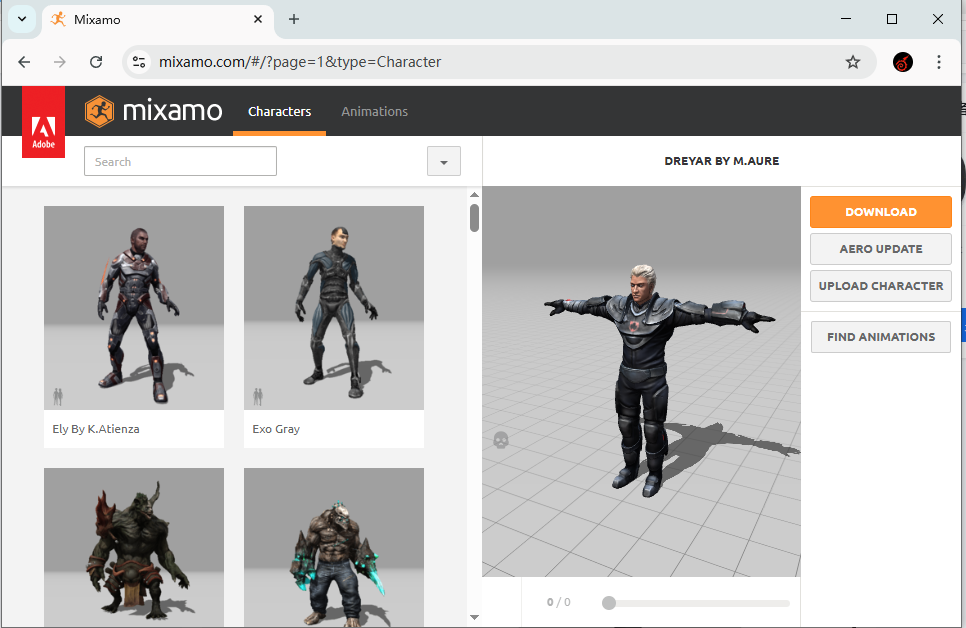Select the blue-clawed brute character thumbnail
This screenshot has height=628, width=966.
click(x=334, y=547)
